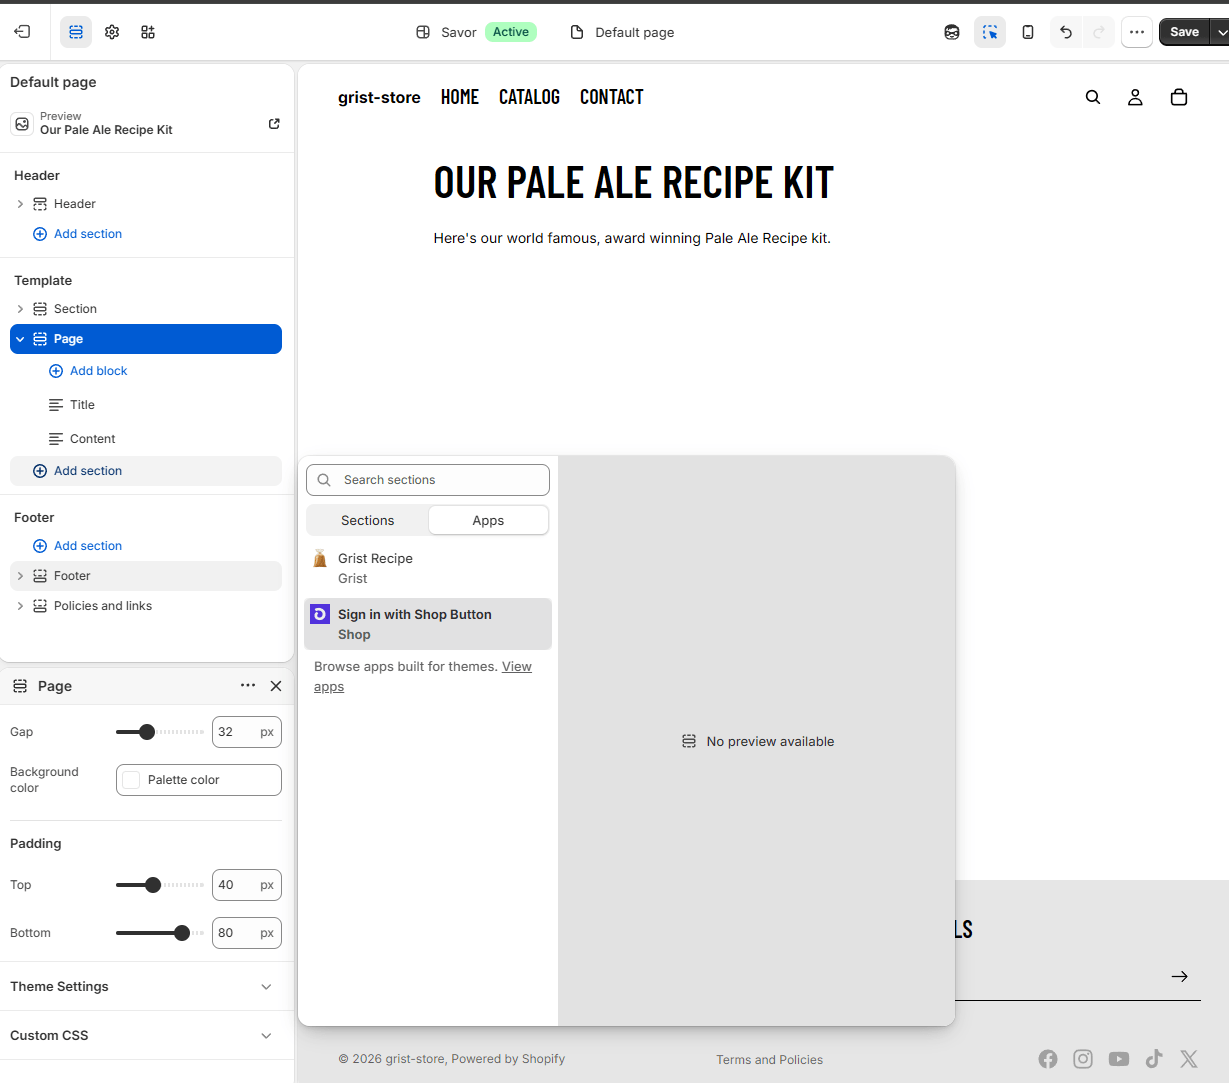Image resolution: width=1229 pixels, height=1083 pixels.
Task: Click the account person icon
Action: coord(1135,97)
